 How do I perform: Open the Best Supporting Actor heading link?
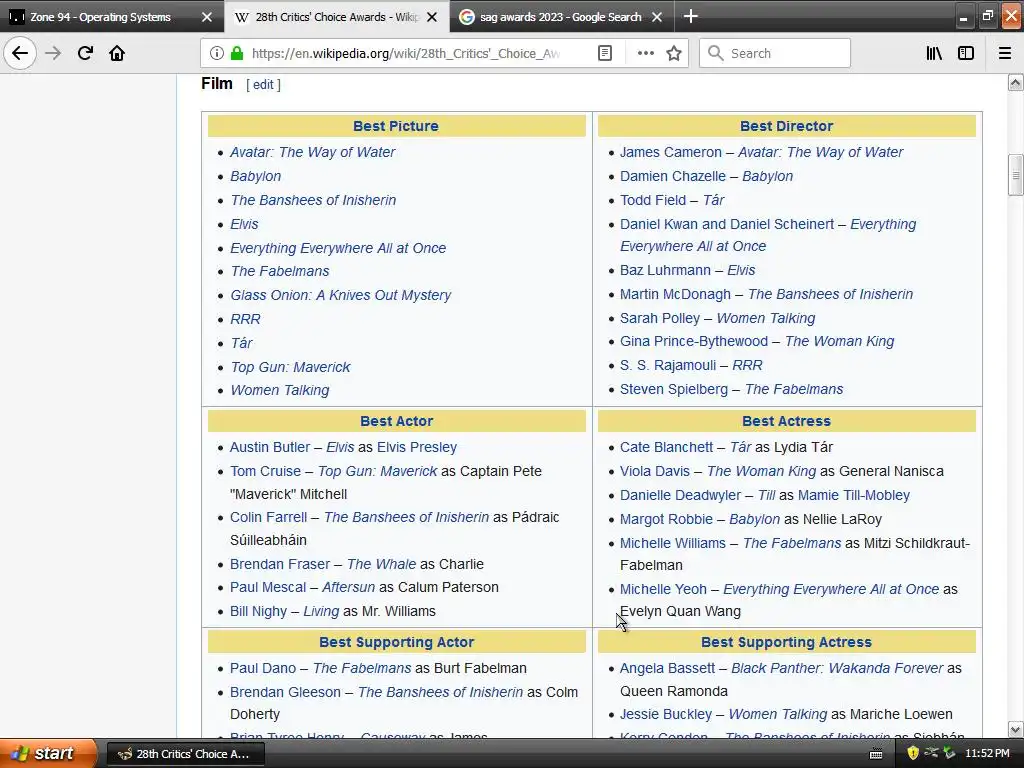tap(396, 642)
